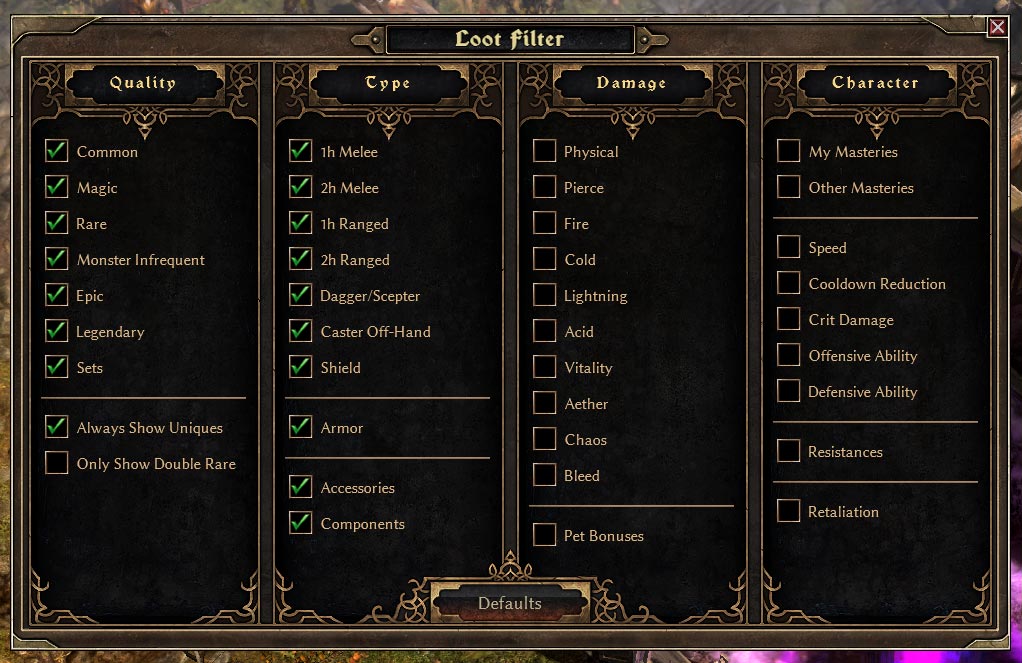Viewport: 1022px width, 663px height.
Task: Enable the Resistances filter
Action: [789, 450]
